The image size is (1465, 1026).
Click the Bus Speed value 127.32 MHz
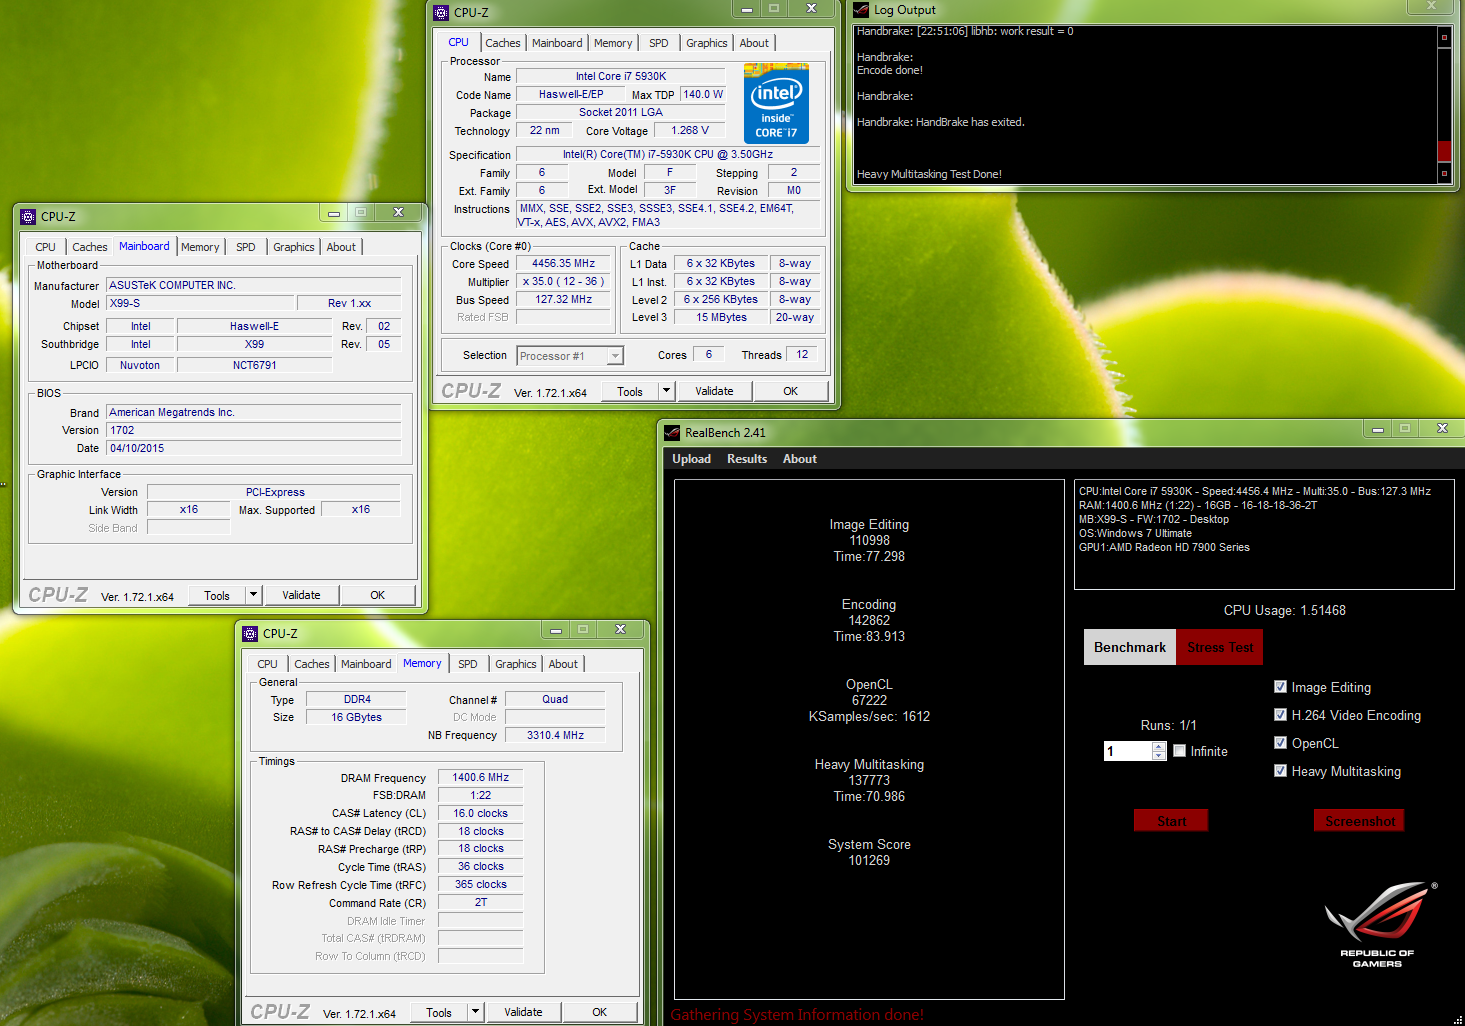563,300
